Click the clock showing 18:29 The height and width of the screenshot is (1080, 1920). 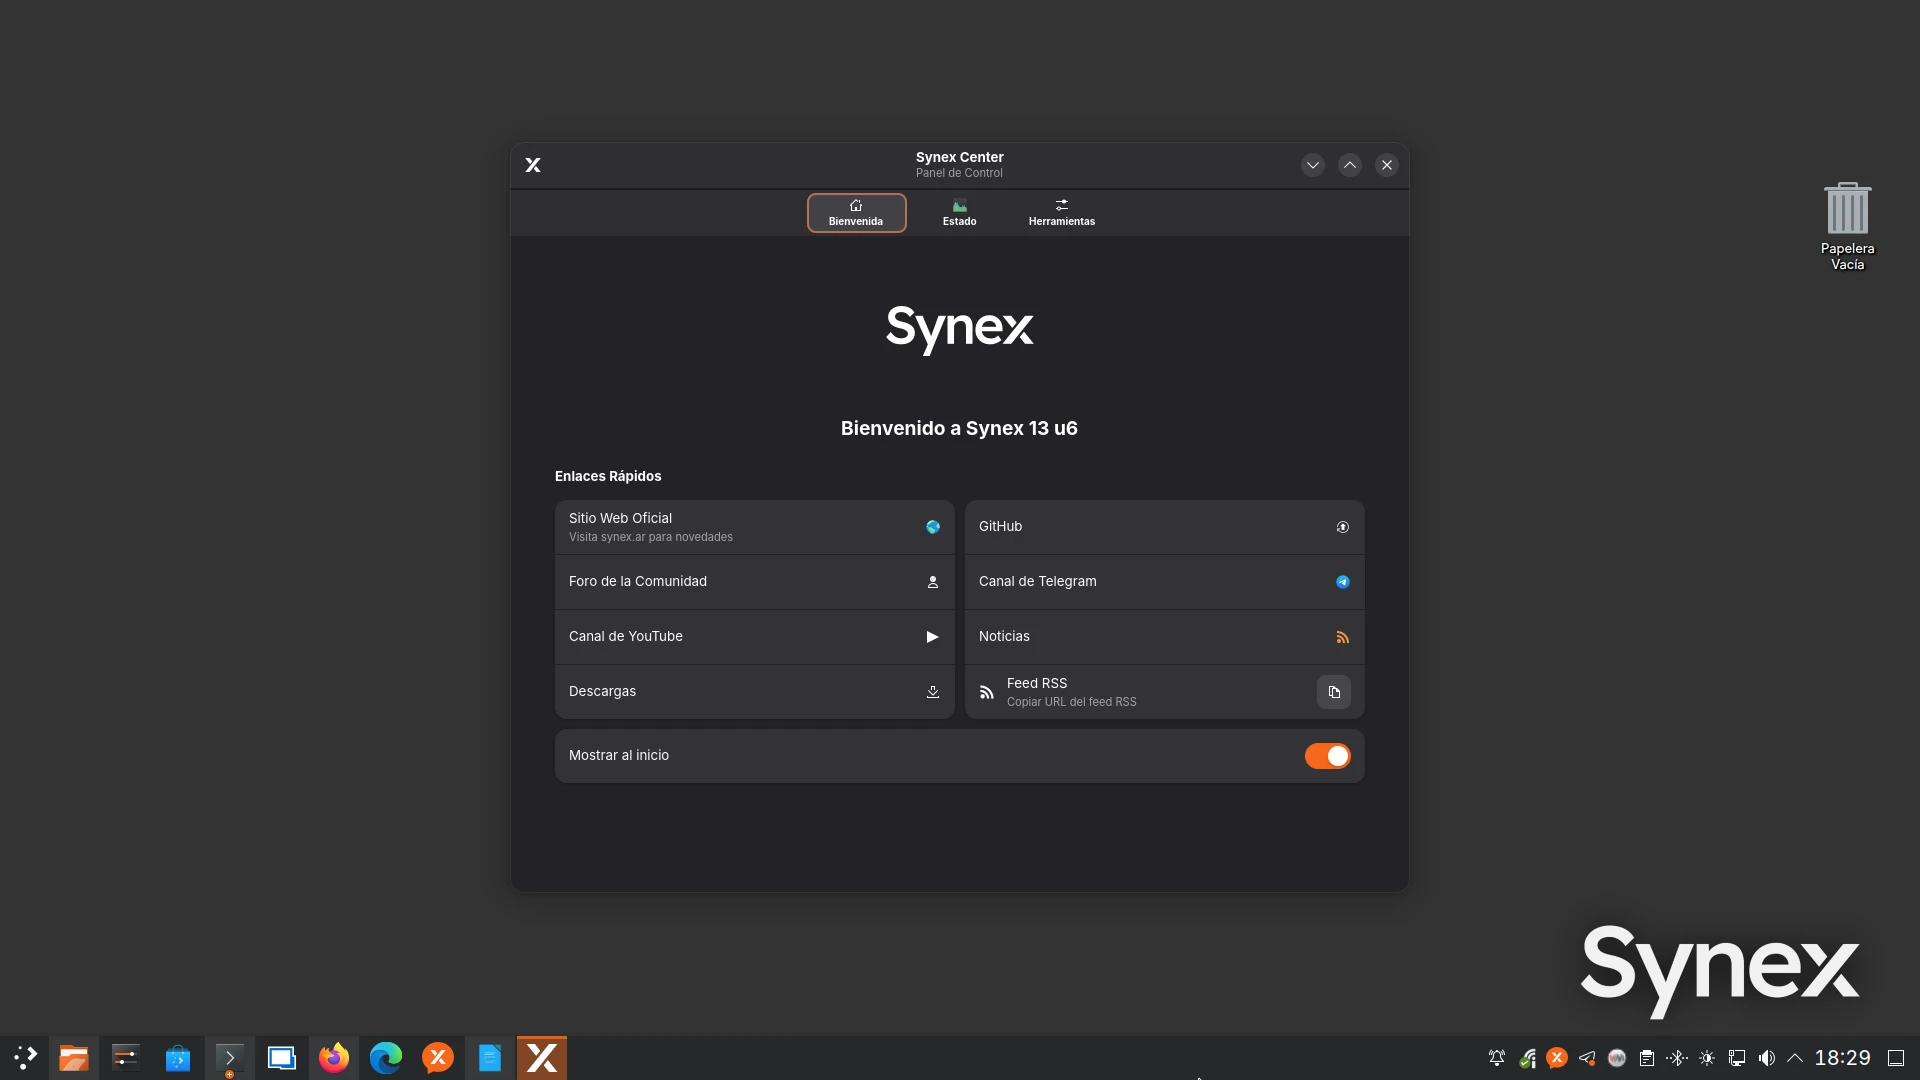(1842, 1058)
